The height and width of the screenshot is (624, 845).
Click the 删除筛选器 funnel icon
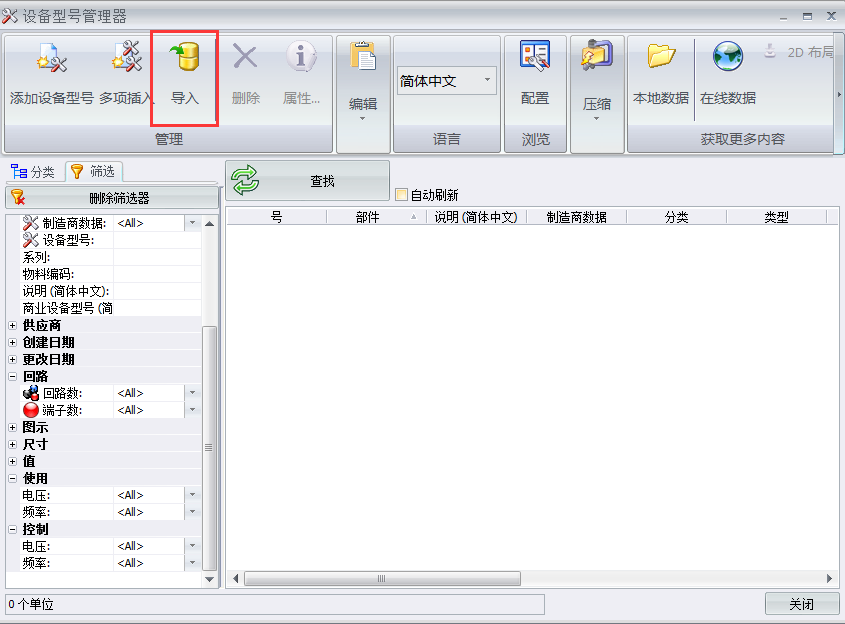click(x=18, y=197)
